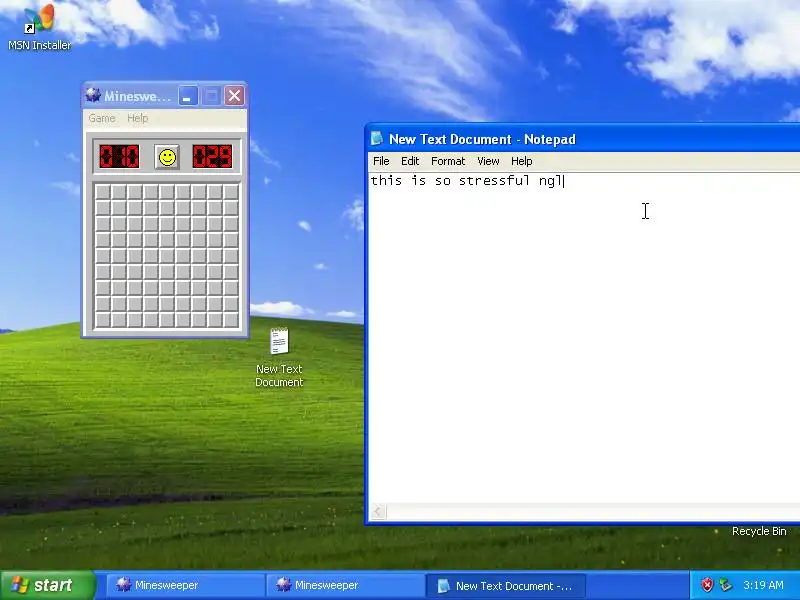Uncover the top-right Minesweeper cell
Image resolution: width=800 pixels, height=600 pixels.
(231, 192)
